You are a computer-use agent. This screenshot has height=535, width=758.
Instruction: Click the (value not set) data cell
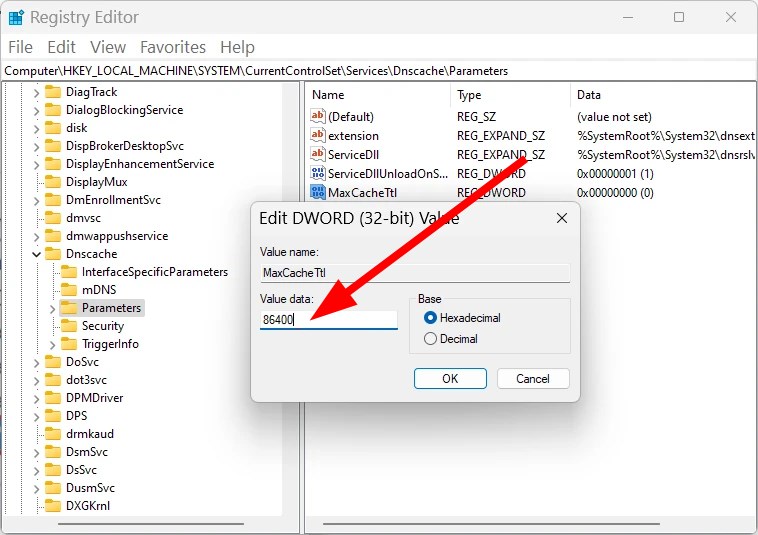point(614,116)
